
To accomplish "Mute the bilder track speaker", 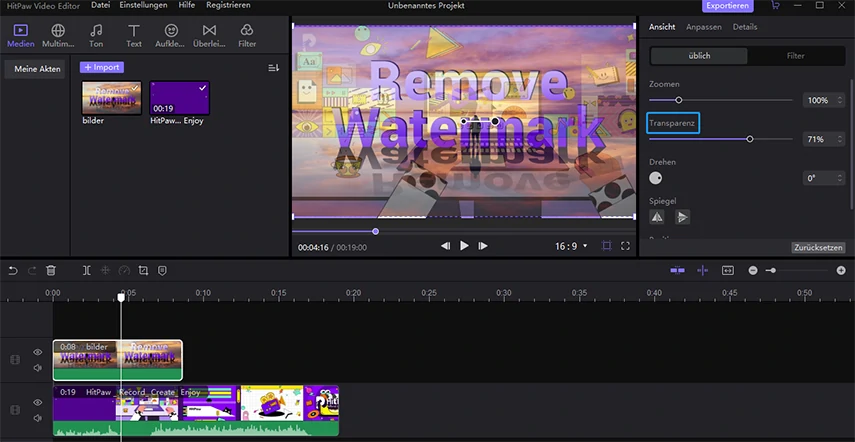I will [x=38, y=368].
